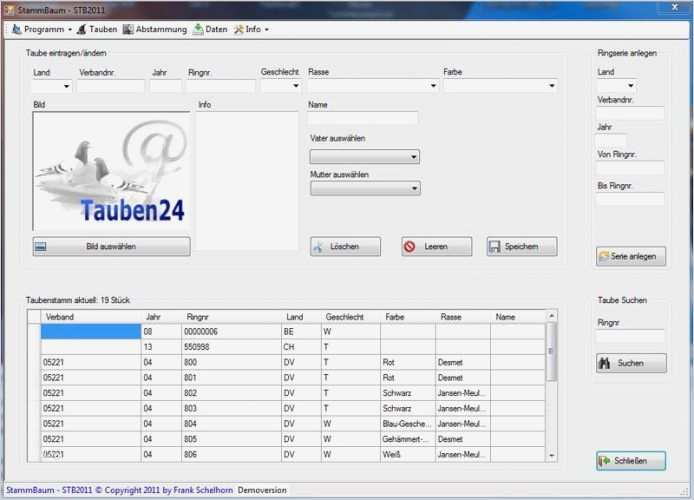Select table cell with ringnr 550998
The width and height of the screenshot is (694, 500).
[231, 347]
